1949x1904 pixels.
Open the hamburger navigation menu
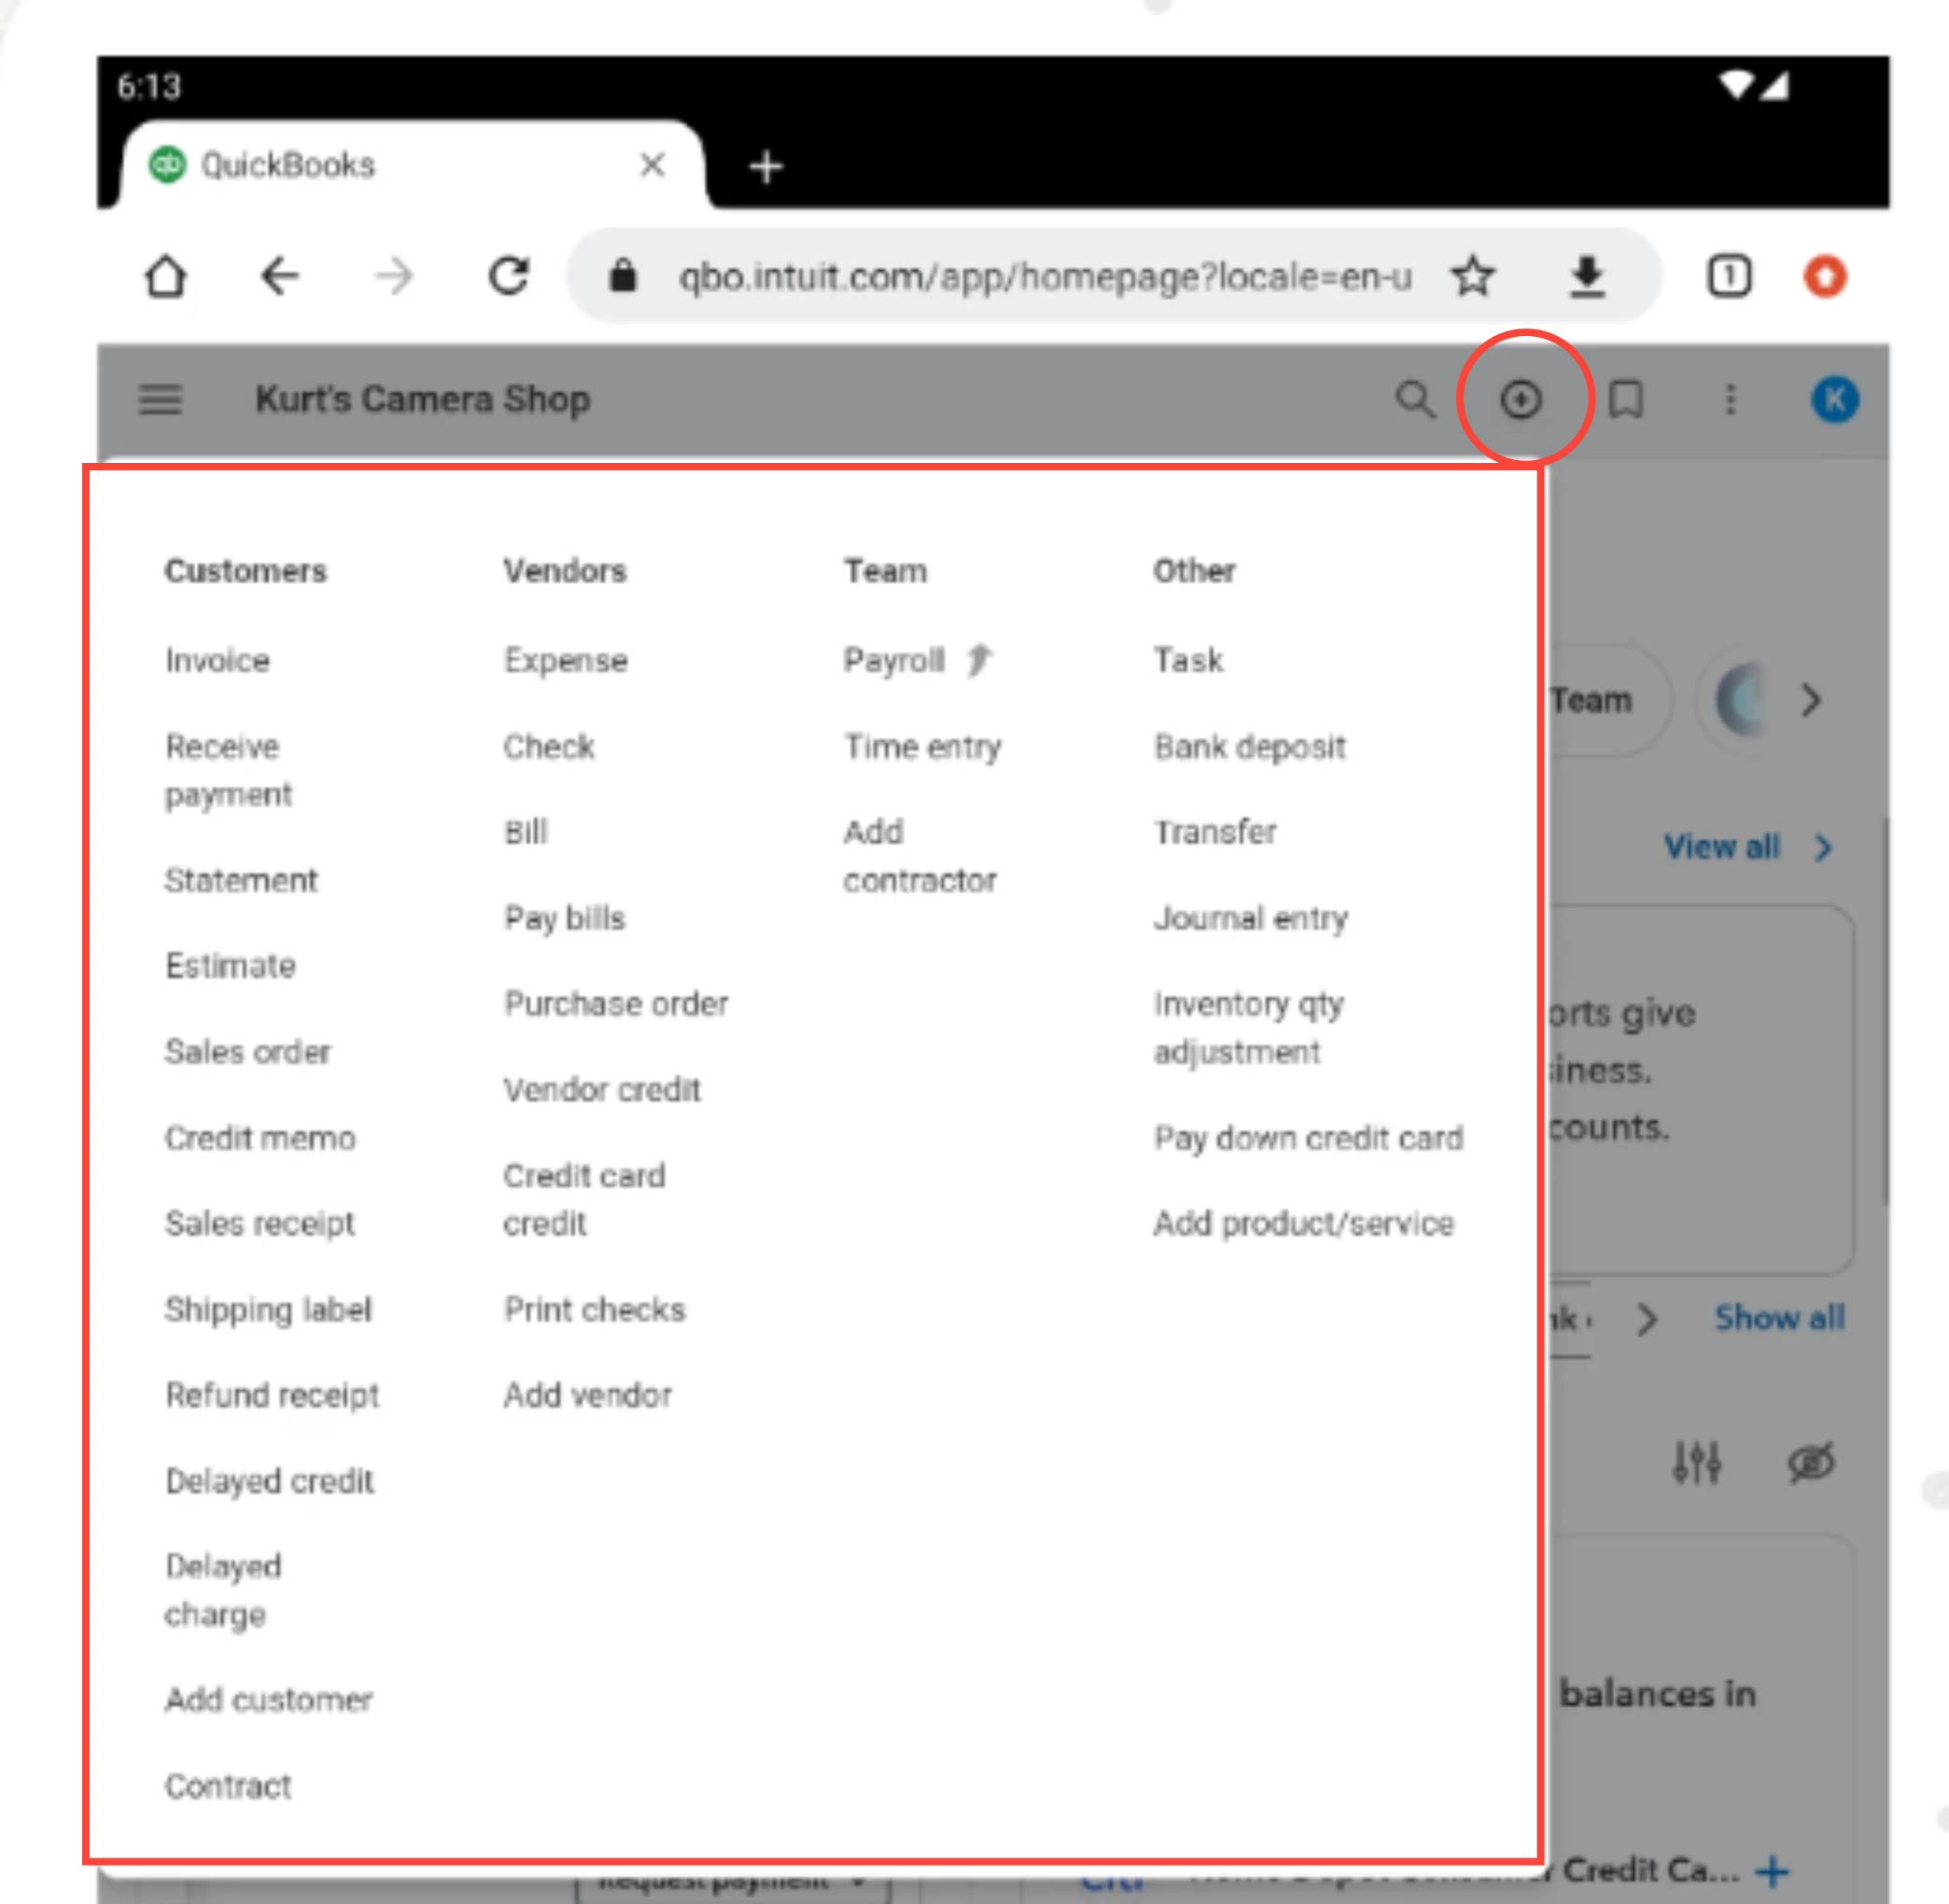pos(160,399)
